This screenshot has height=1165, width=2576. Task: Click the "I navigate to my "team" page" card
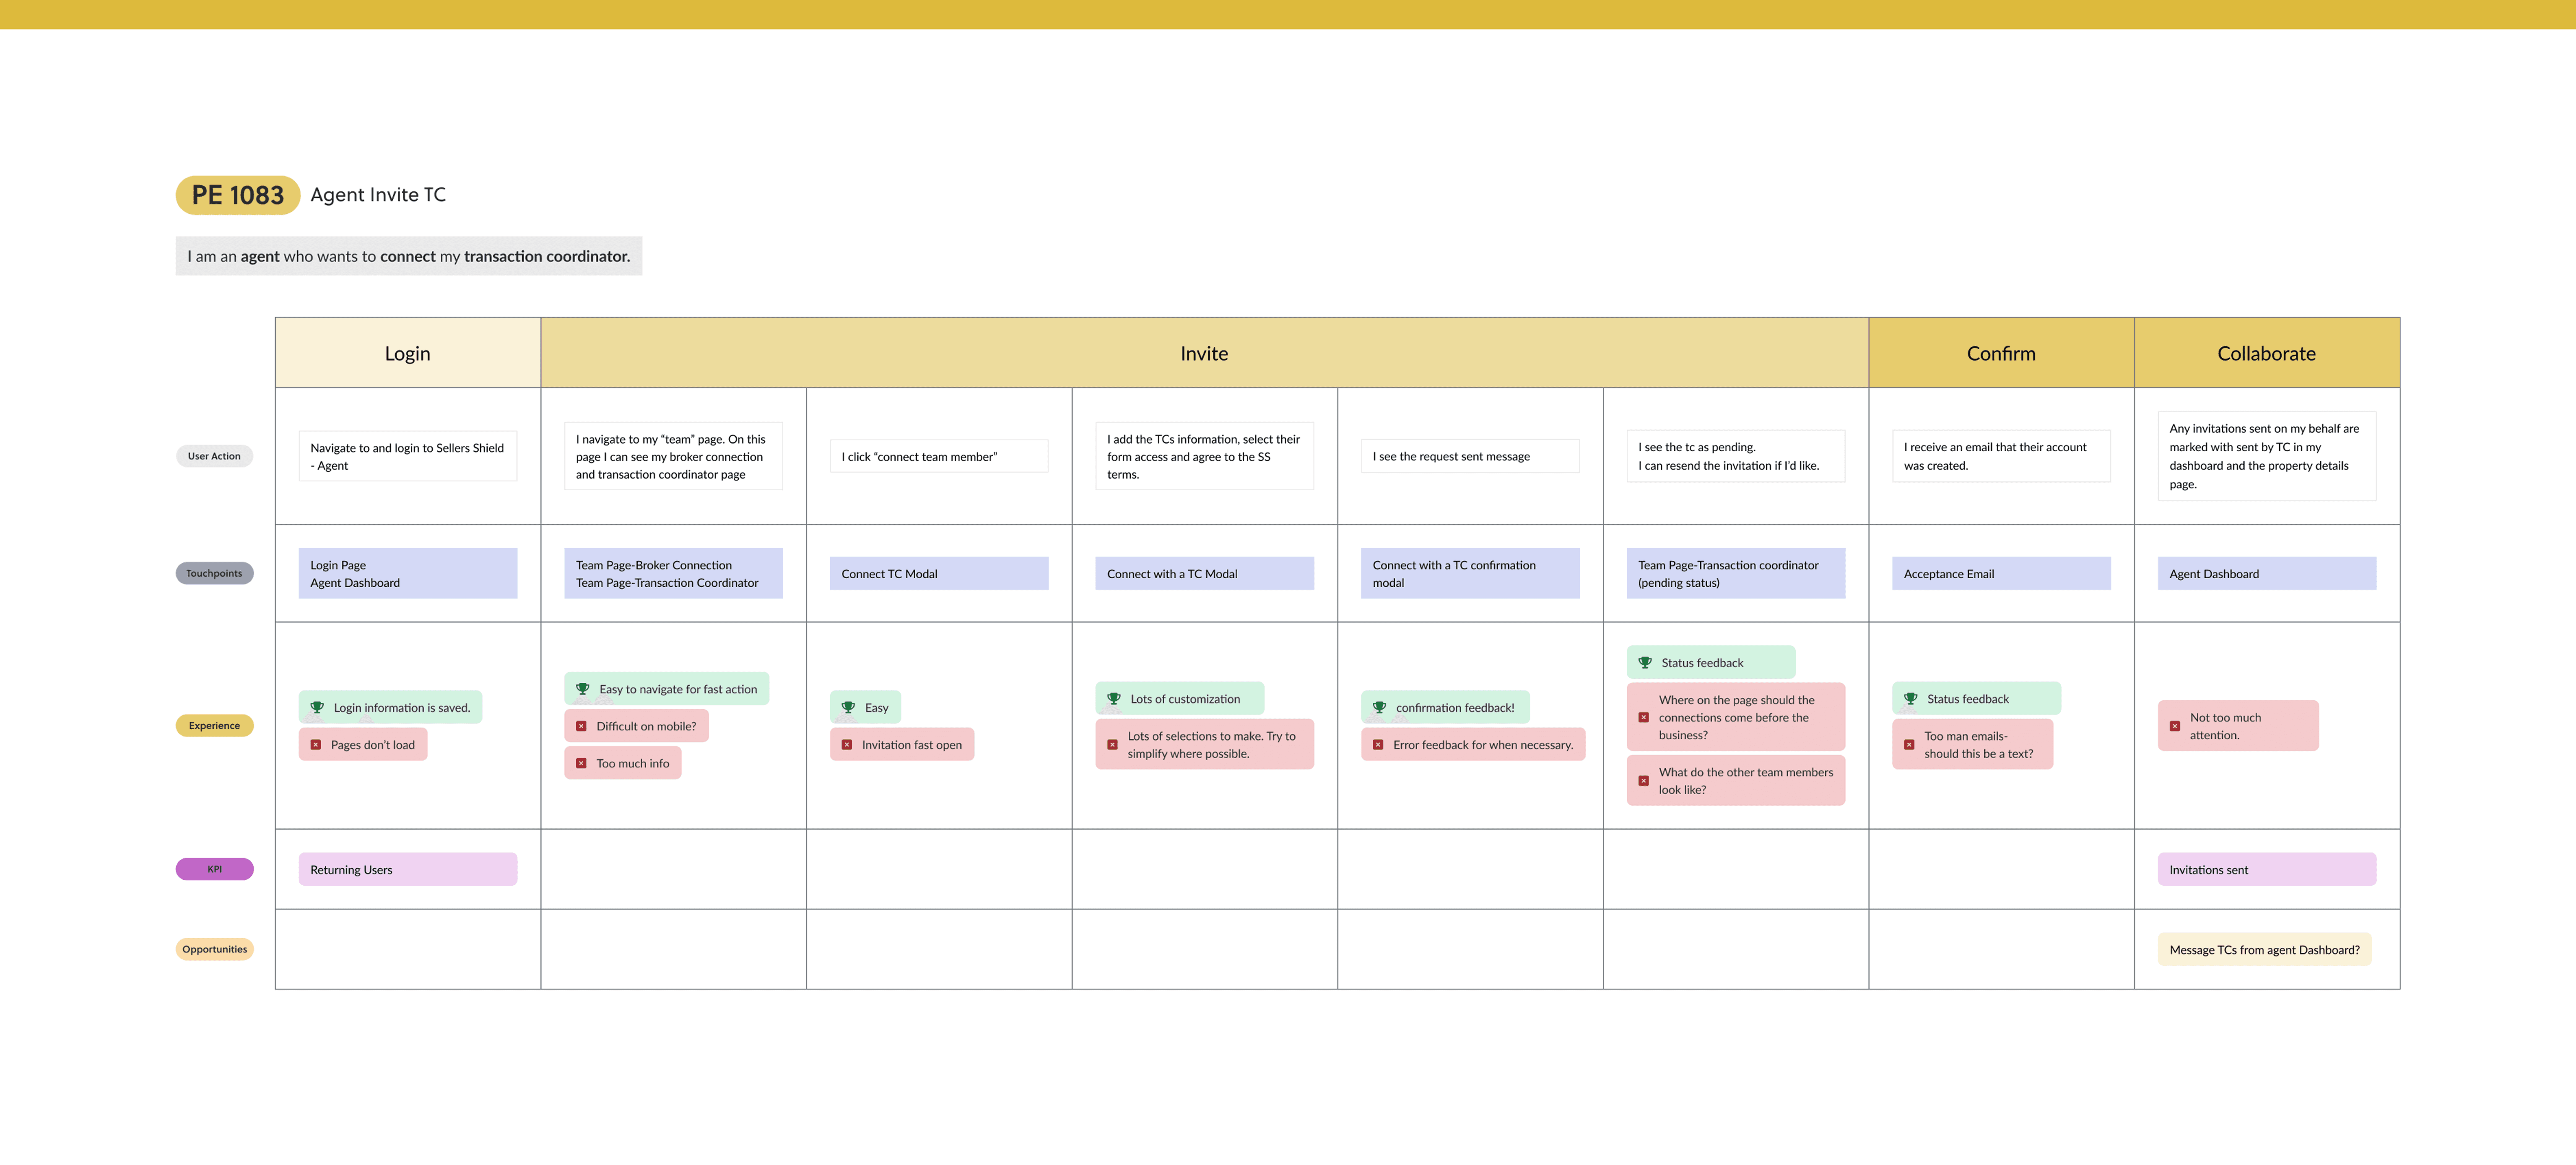point(673,456)
